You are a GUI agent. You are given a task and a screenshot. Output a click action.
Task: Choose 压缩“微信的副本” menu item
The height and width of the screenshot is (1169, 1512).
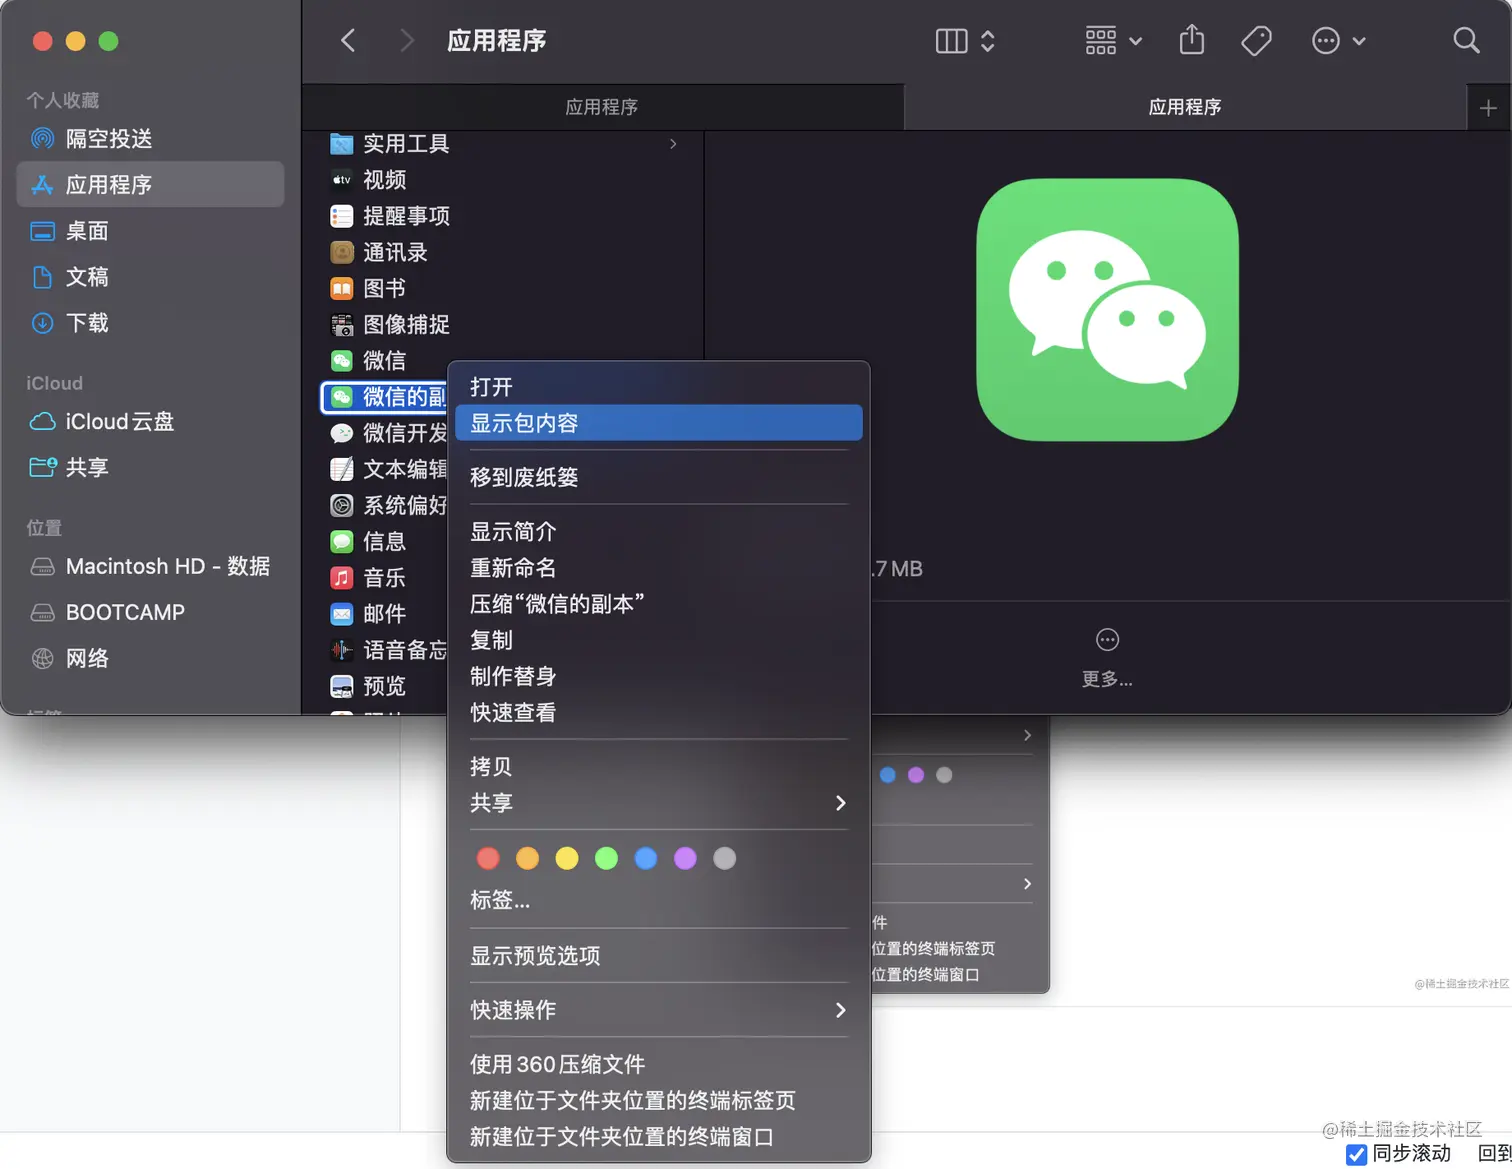coord(658,604)
